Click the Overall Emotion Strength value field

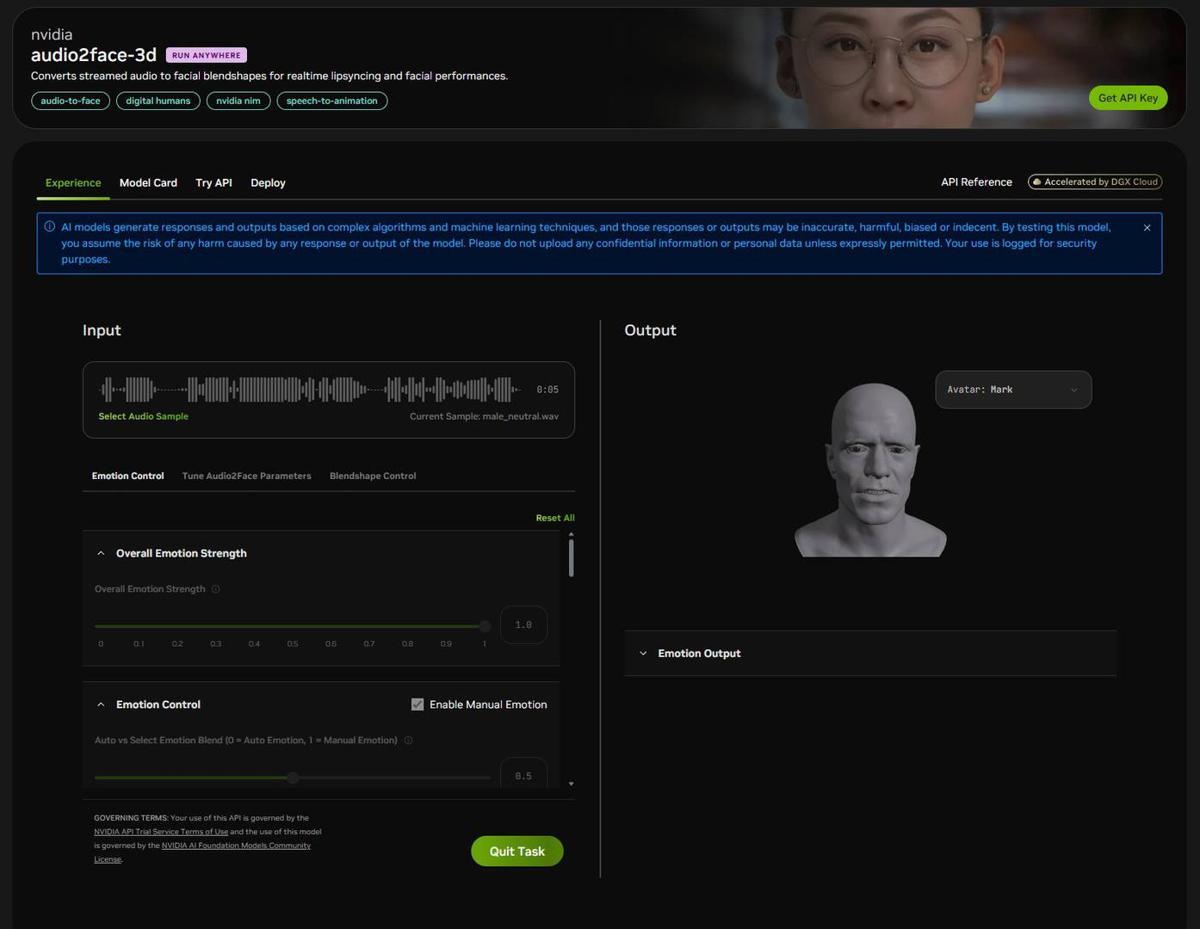[523, 625]
